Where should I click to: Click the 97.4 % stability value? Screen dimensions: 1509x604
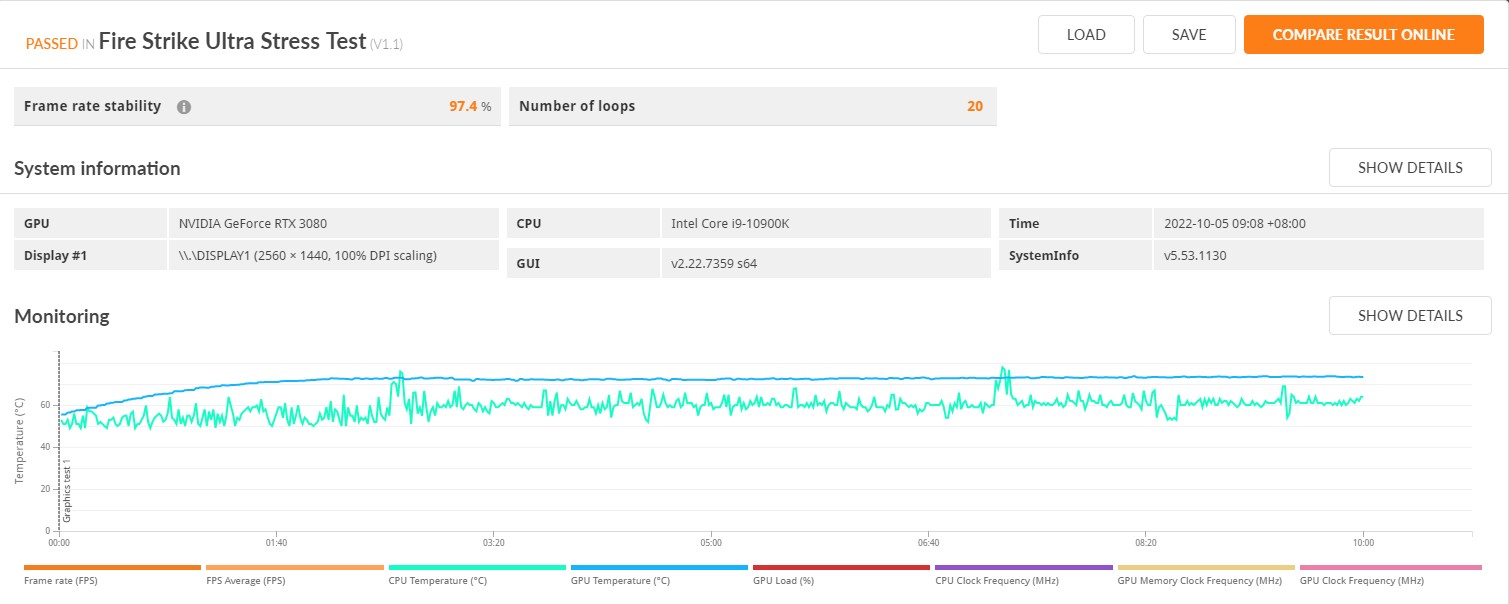(470, 106)
